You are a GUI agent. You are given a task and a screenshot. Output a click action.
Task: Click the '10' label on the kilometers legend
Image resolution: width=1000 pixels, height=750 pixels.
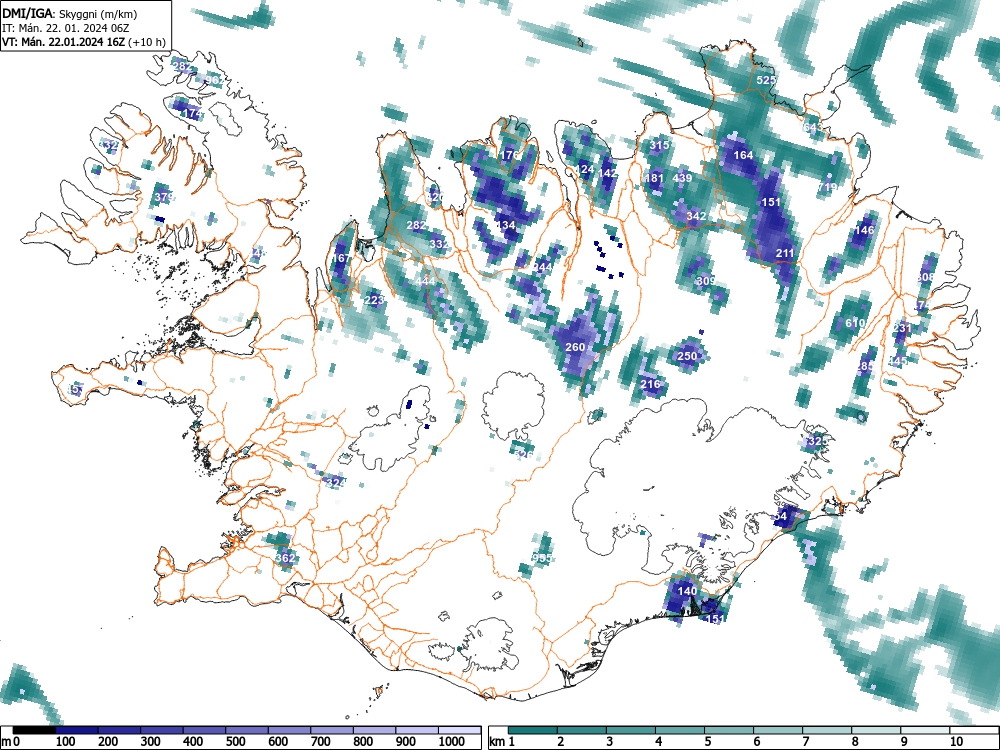[x=956, y=742]
